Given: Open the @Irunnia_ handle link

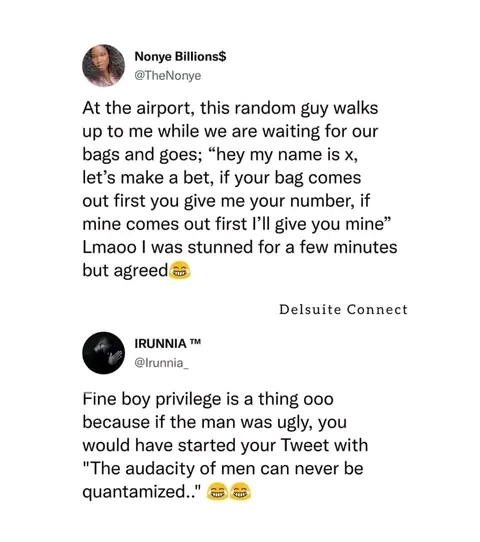Looking at the screenshot, I should click(161, 363).
